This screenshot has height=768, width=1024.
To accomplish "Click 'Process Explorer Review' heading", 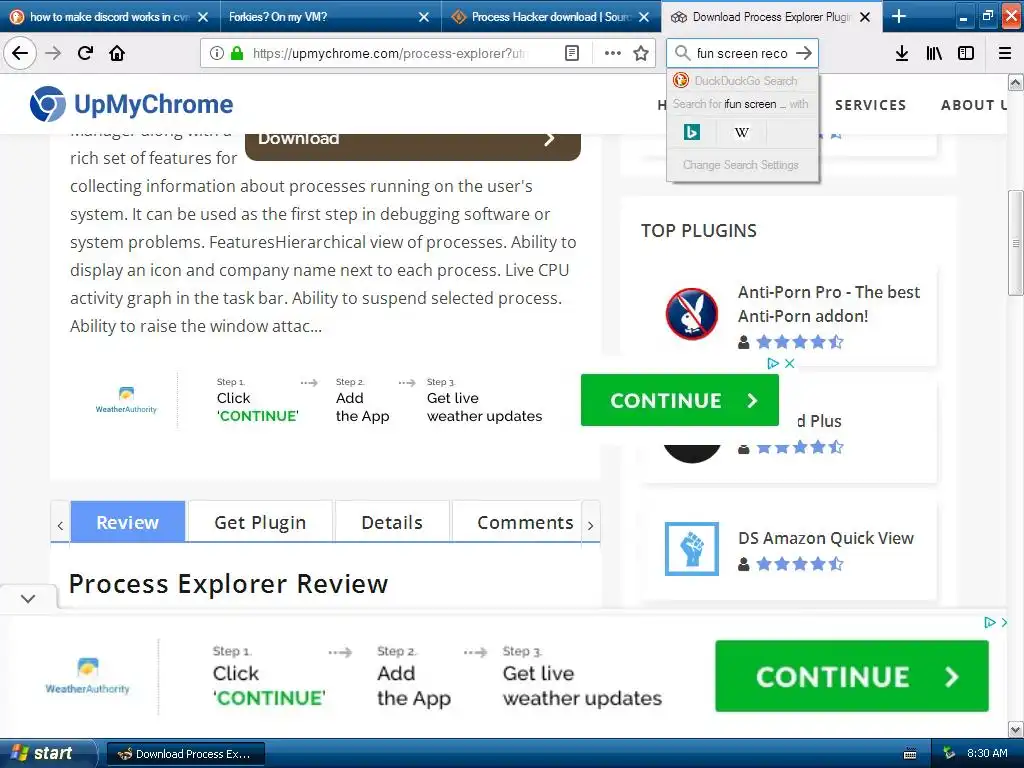I will pos(229,584).
